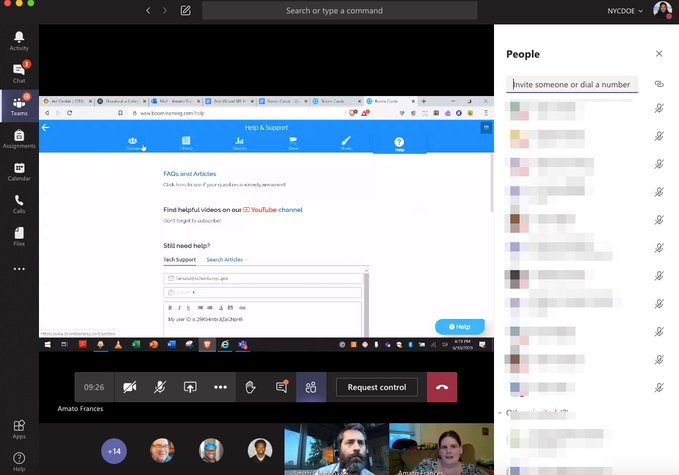Copy the meeting join link icon
The image size is (679, 475).
tap(659, 84)
